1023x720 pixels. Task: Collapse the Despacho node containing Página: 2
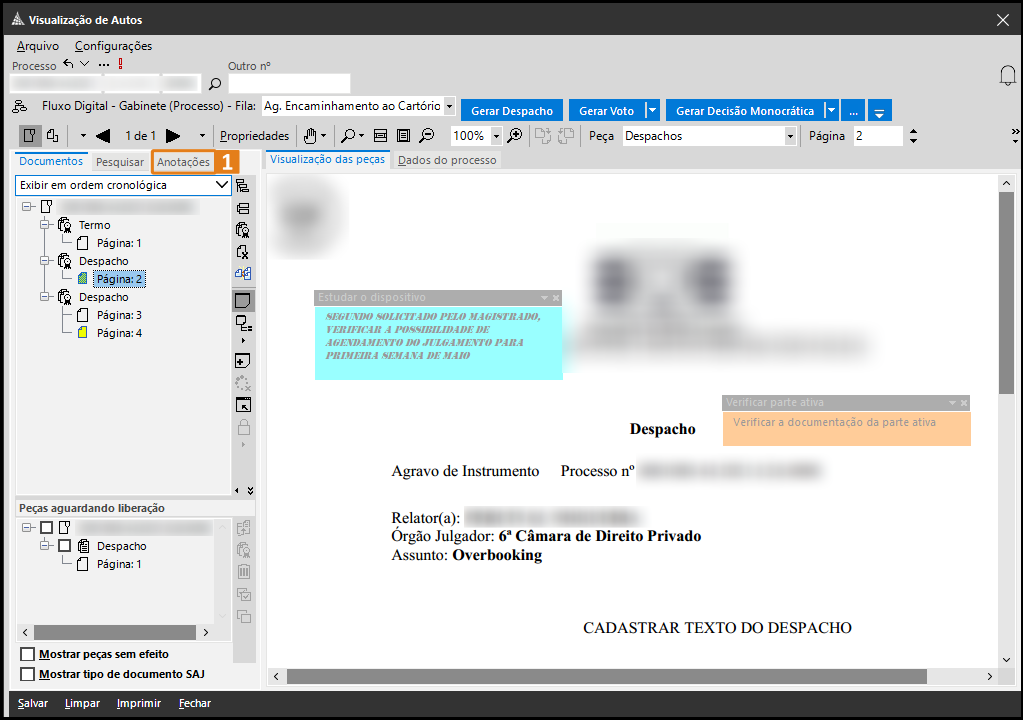(45, 260)
